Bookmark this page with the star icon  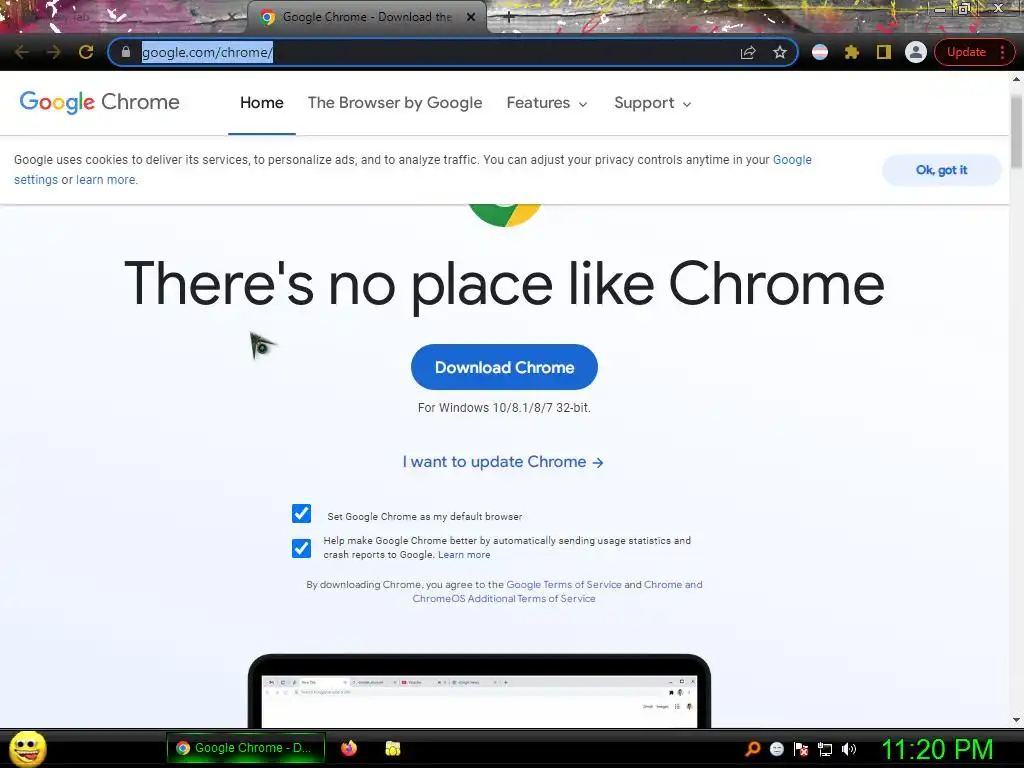coord(780,52)
